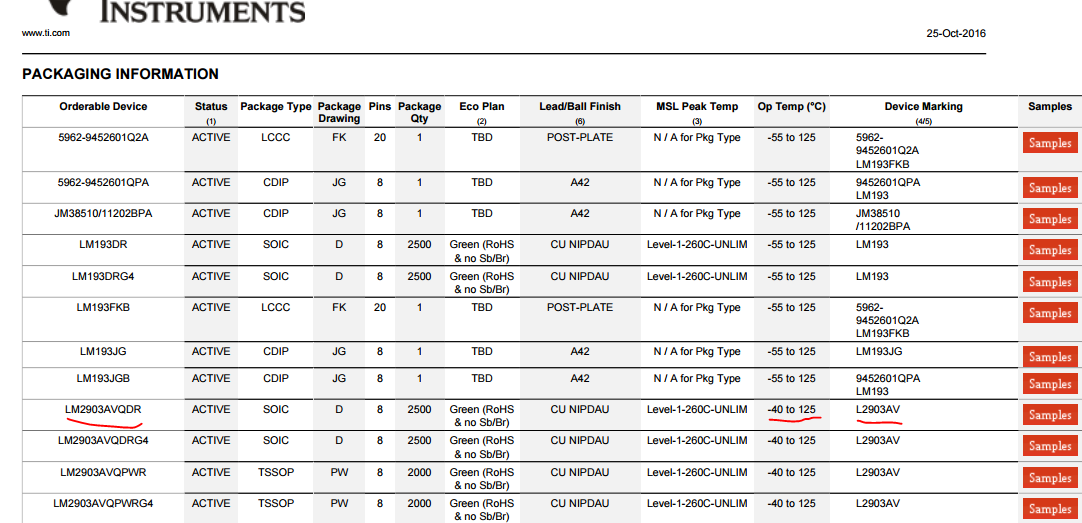1082x523 pixels.
Task: Select orderable device 5962-9452601QPA
Action: click(104, 182)
